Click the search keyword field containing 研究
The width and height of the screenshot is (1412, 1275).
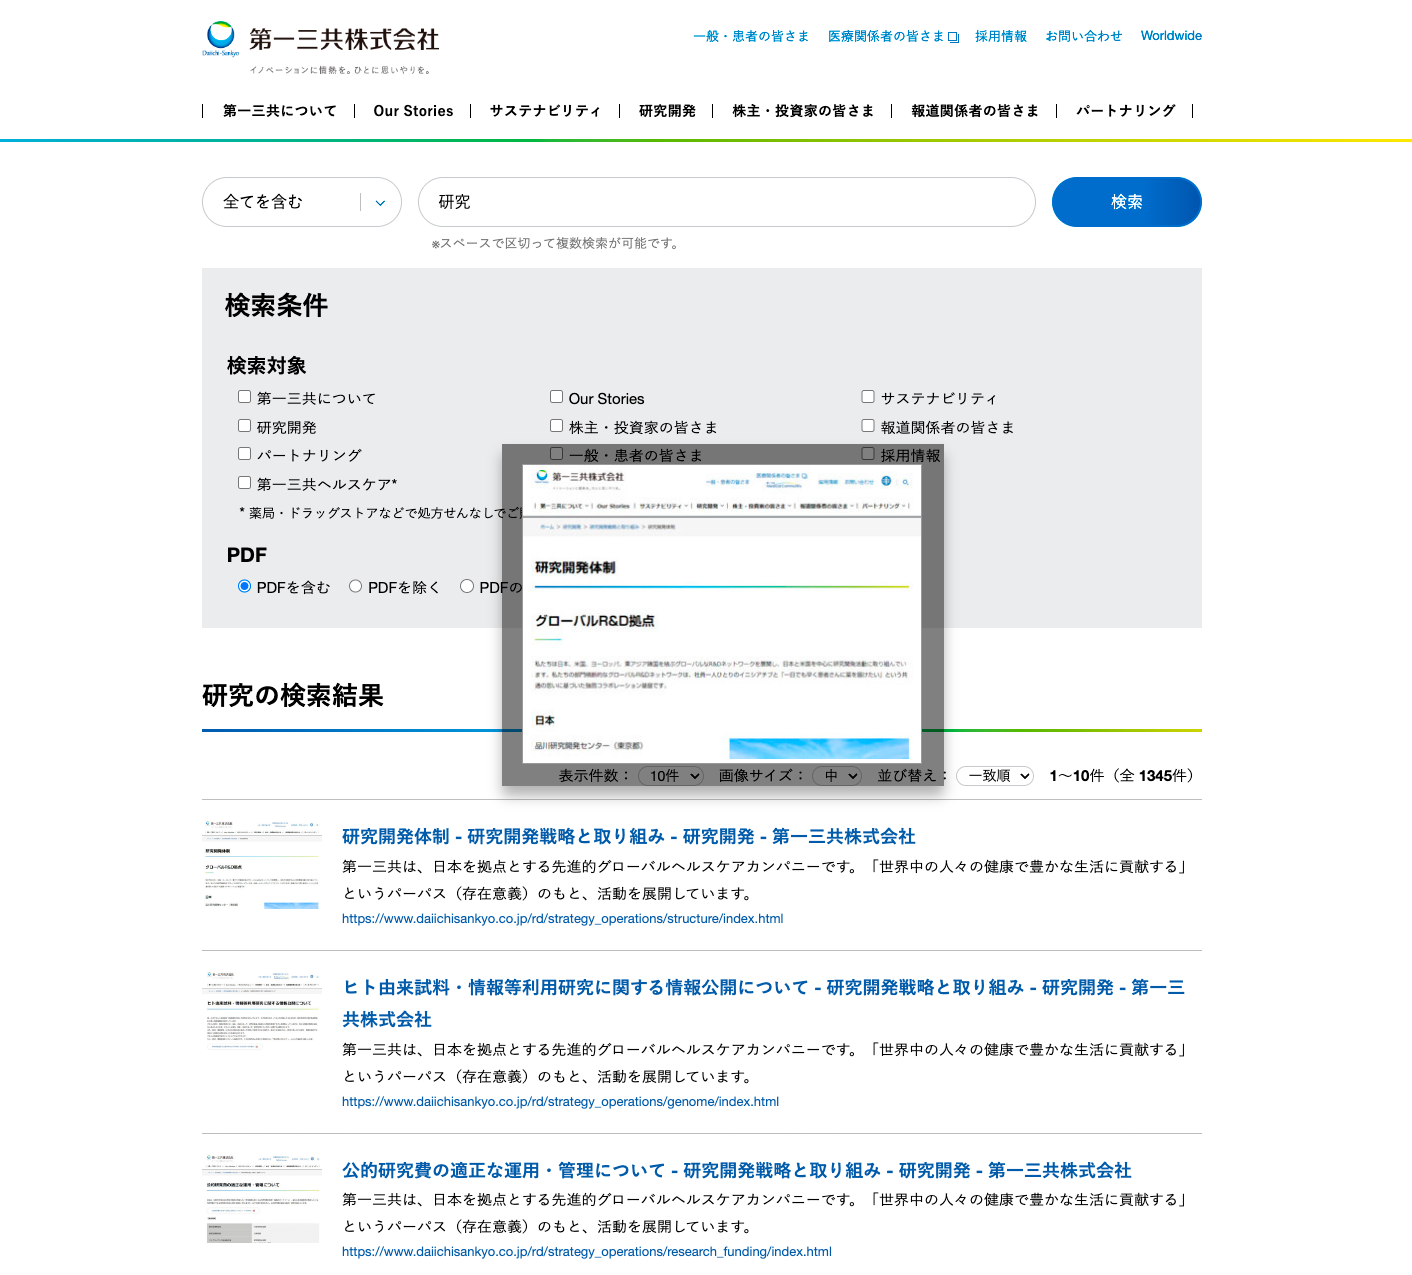pyautogui.click(x=727, y=202)
